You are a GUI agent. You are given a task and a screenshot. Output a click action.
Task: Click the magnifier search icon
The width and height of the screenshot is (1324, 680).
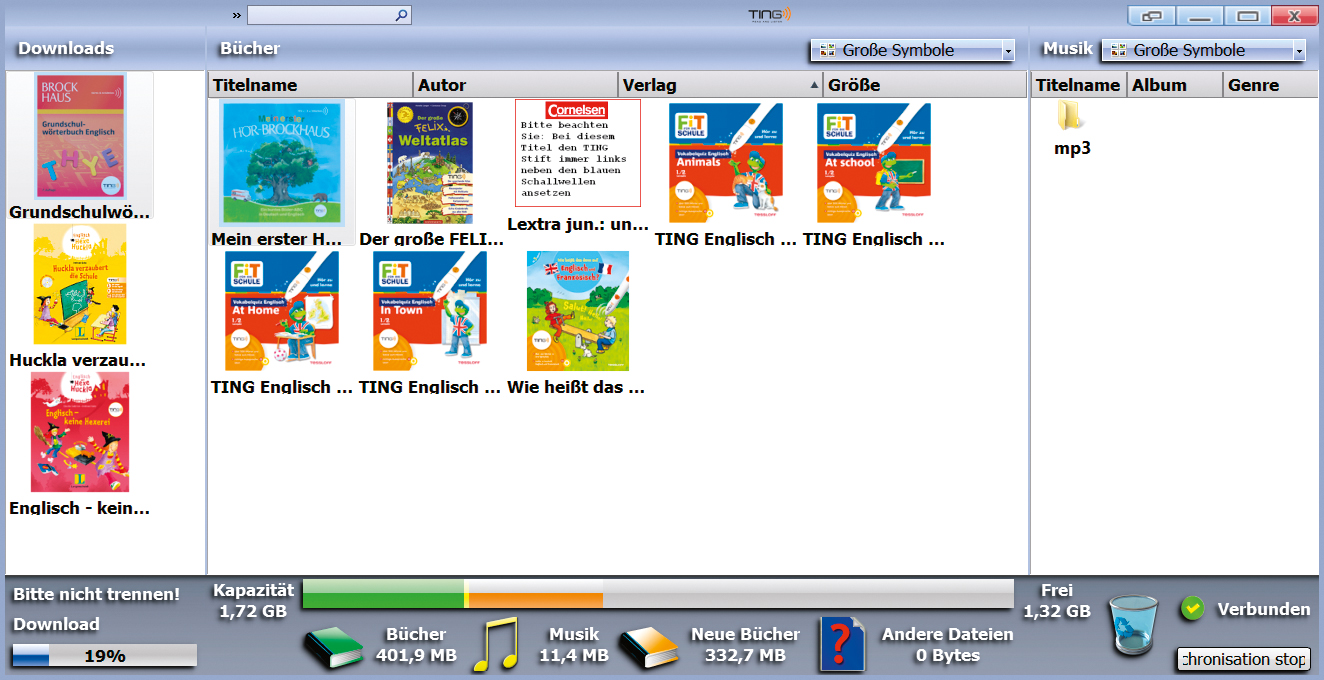401,15
